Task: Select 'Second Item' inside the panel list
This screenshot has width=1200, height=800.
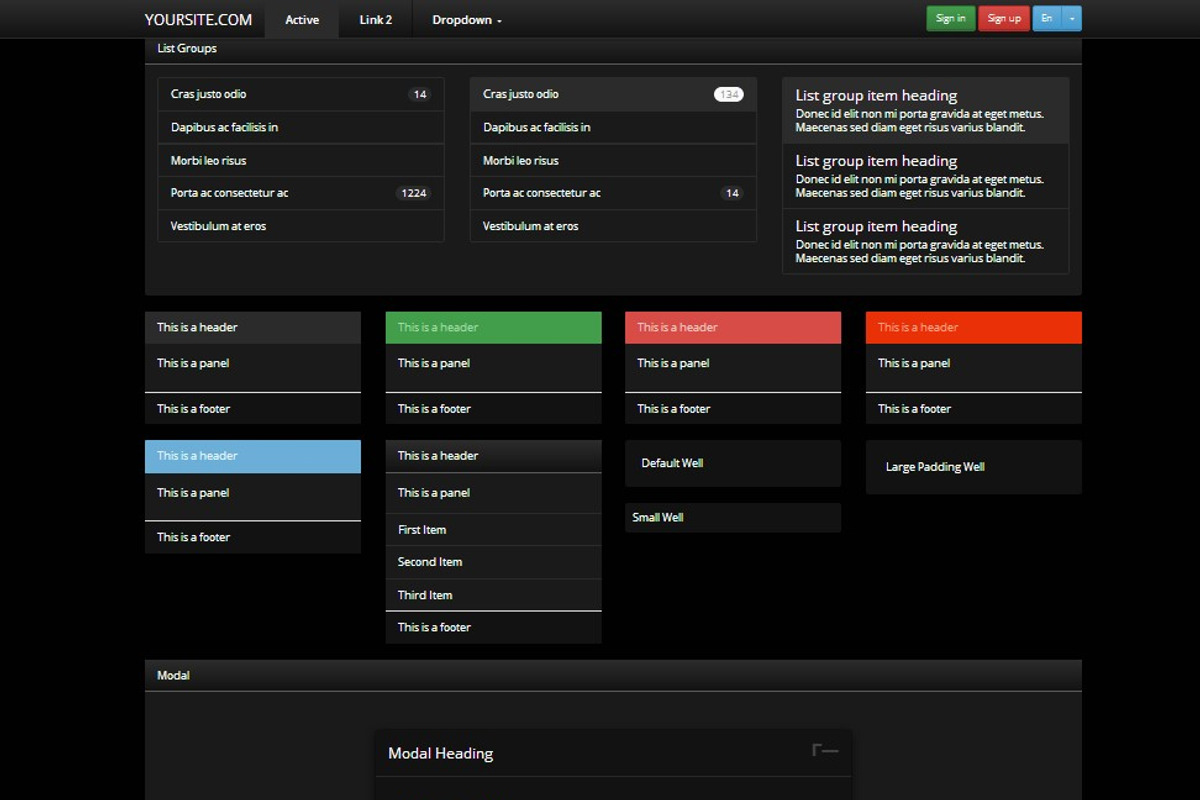Action: pos(429,562)
